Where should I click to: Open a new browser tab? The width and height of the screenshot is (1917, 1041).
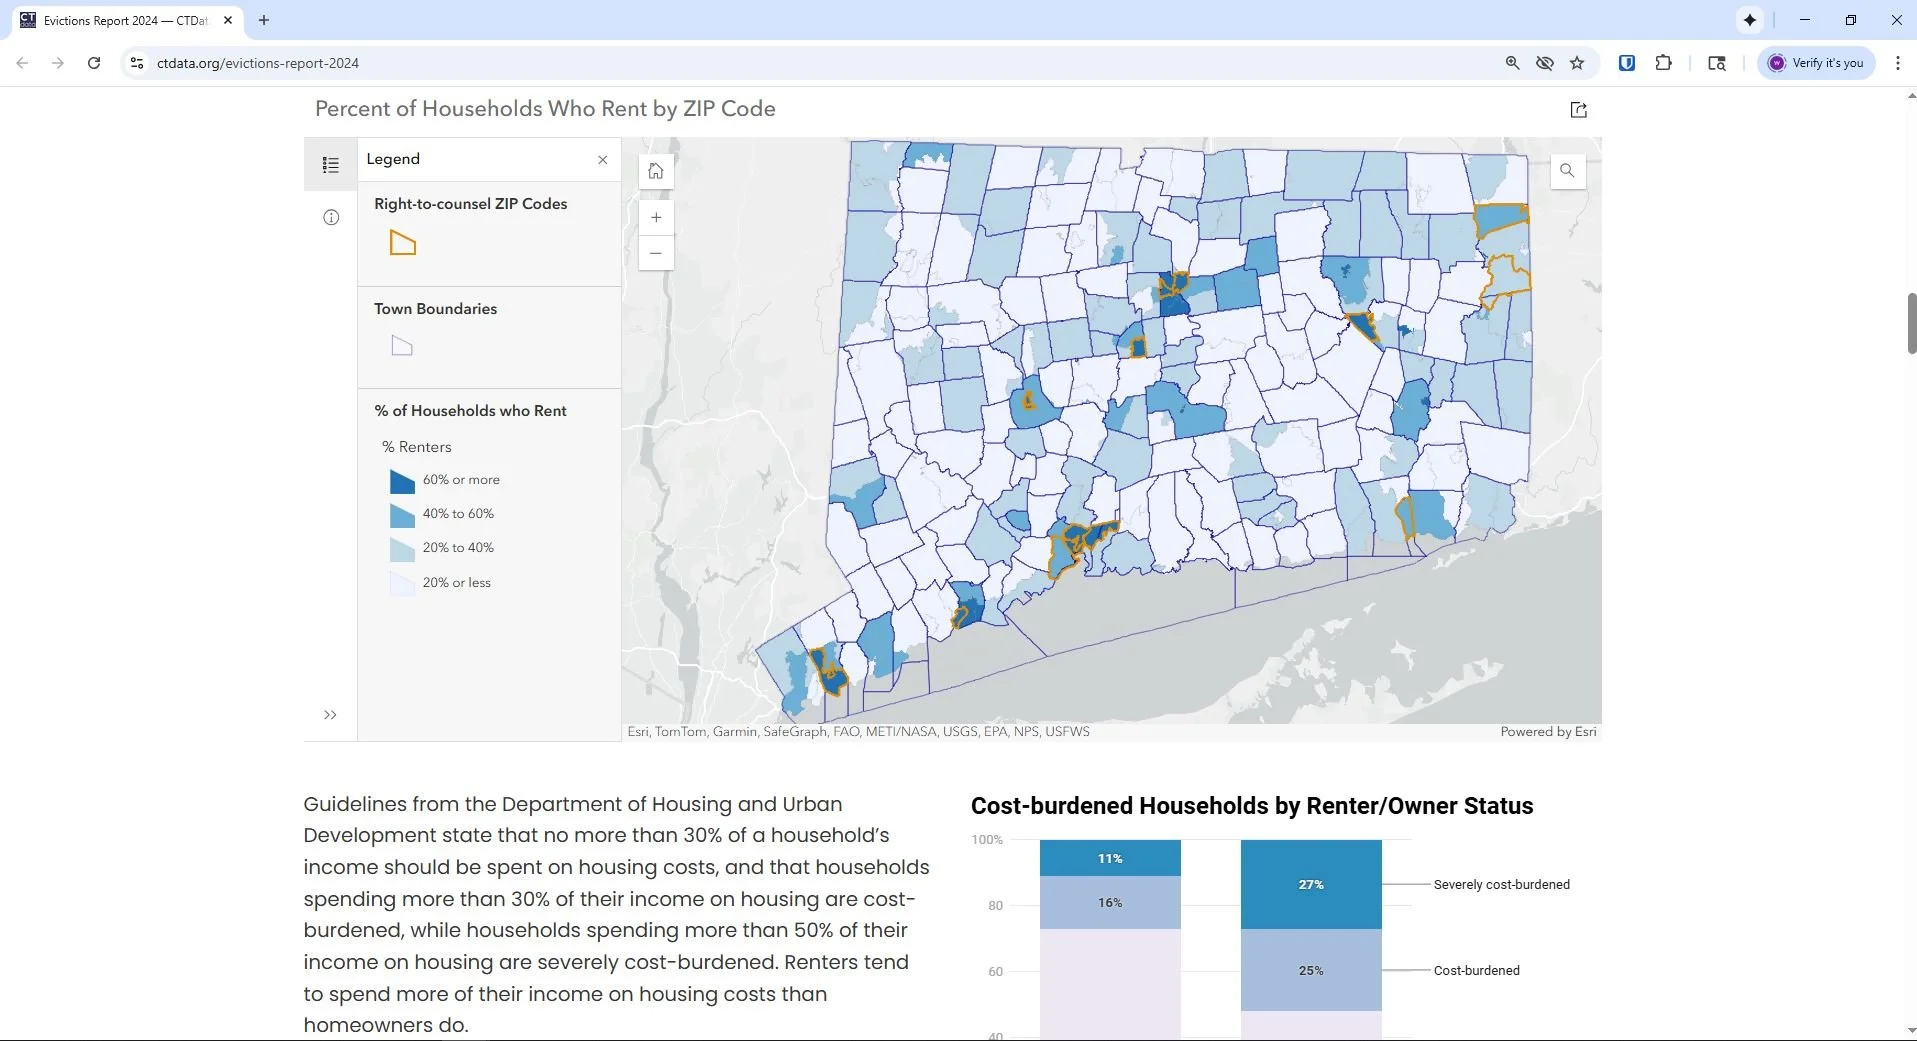(x=263, y=20)
